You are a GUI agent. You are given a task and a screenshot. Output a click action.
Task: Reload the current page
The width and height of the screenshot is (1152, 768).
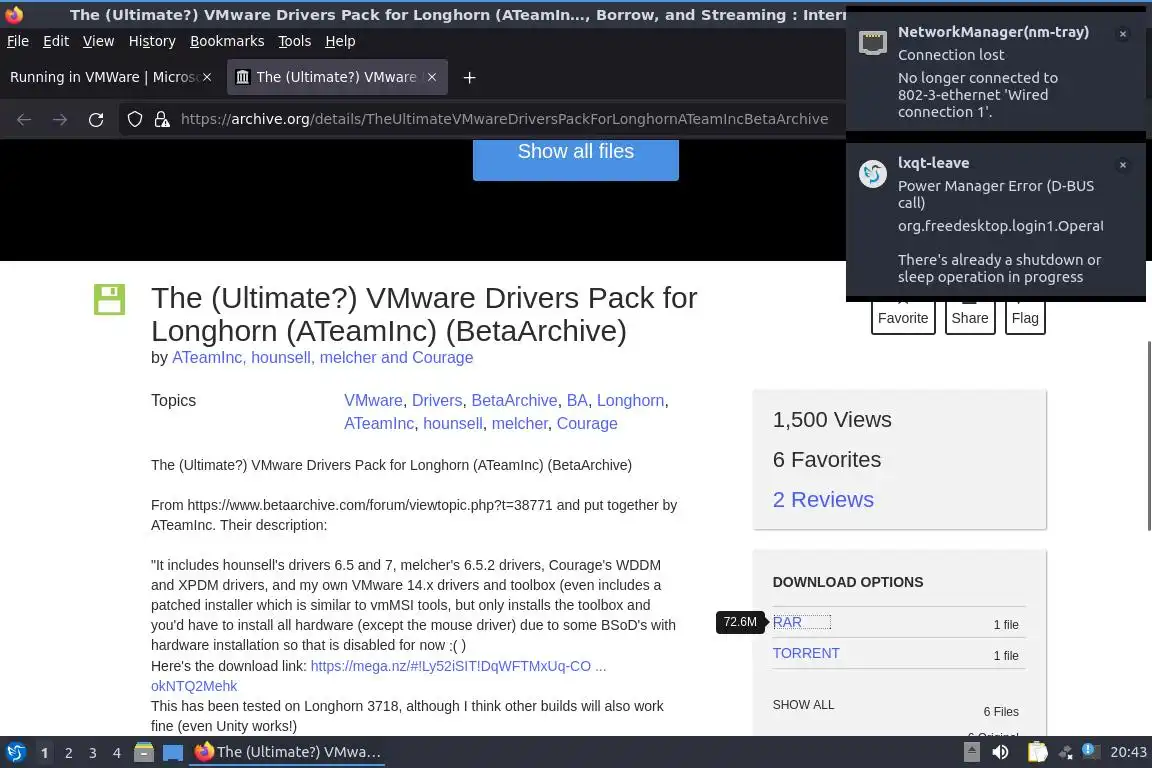pyautogui.click(x=96, y=119)
